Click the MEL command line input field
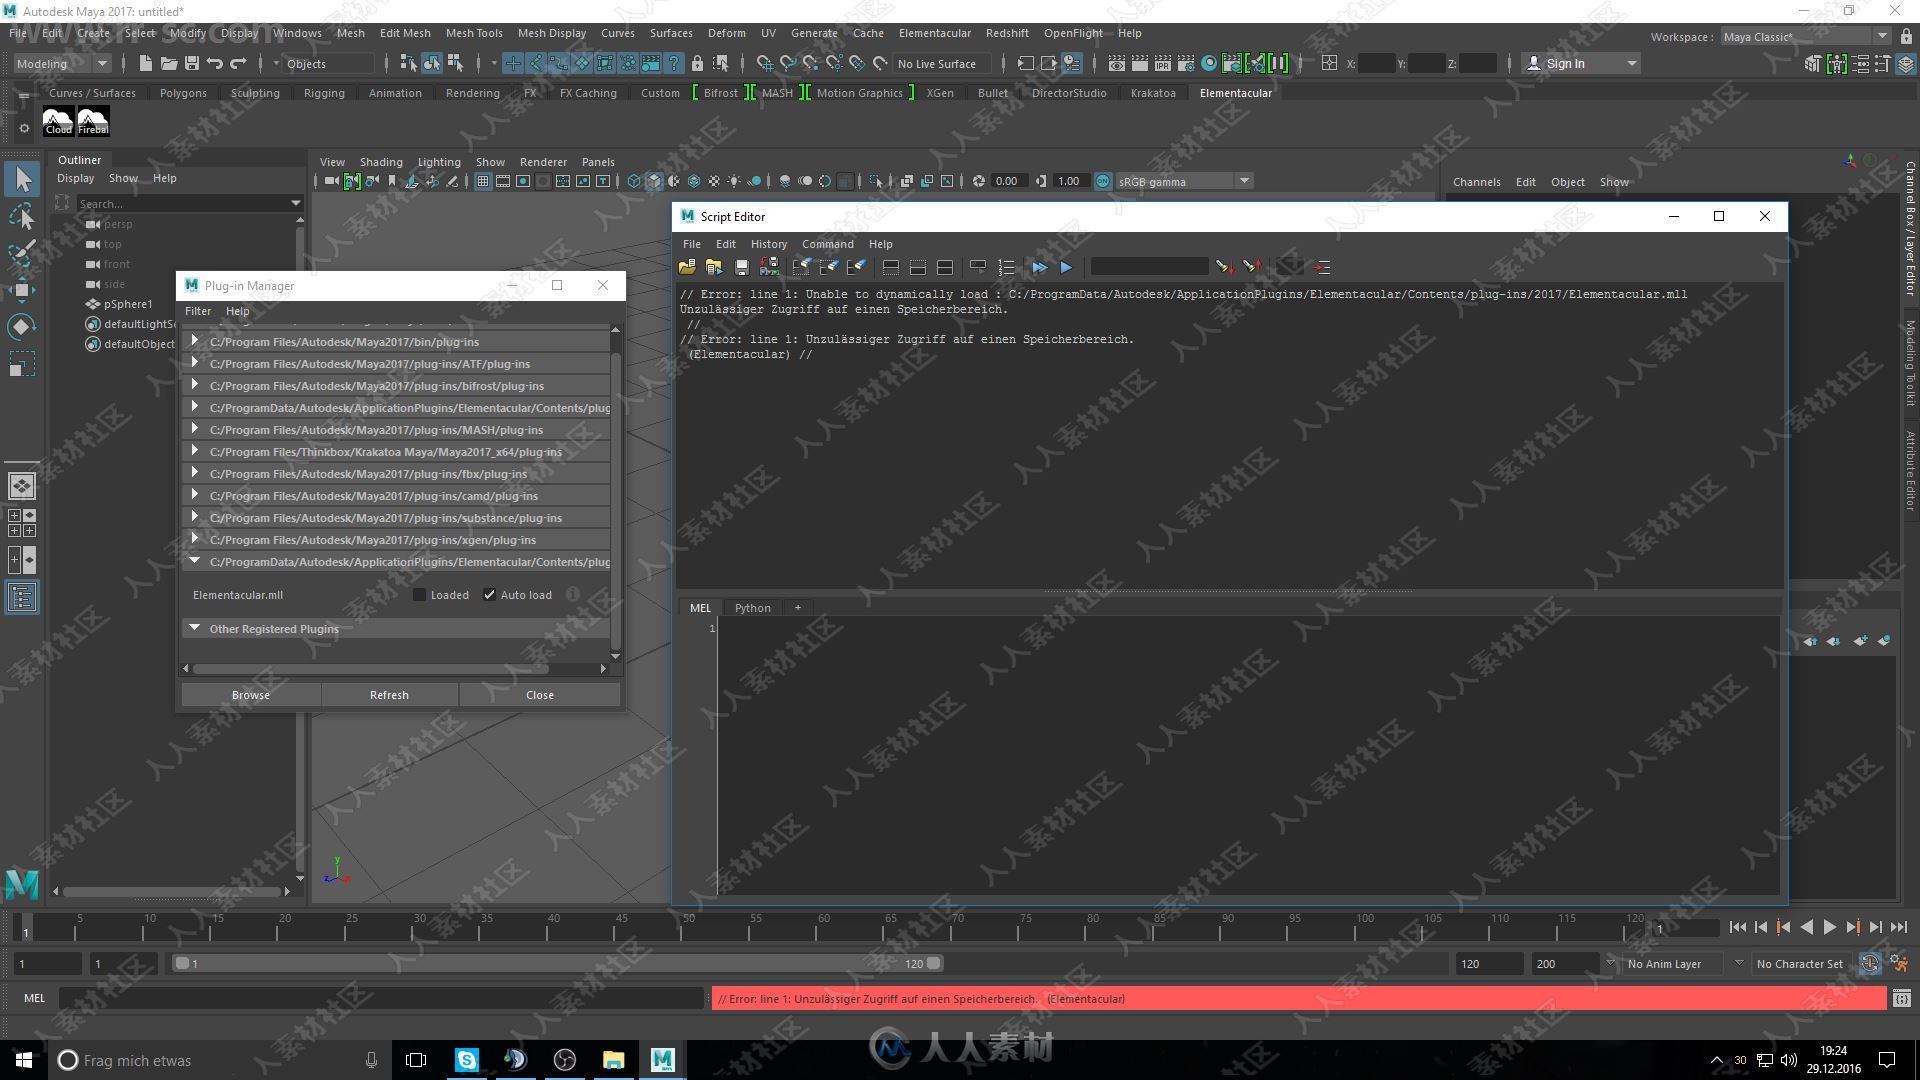1920x1080 pixels. pyautogui.click(x=381, y=998)
